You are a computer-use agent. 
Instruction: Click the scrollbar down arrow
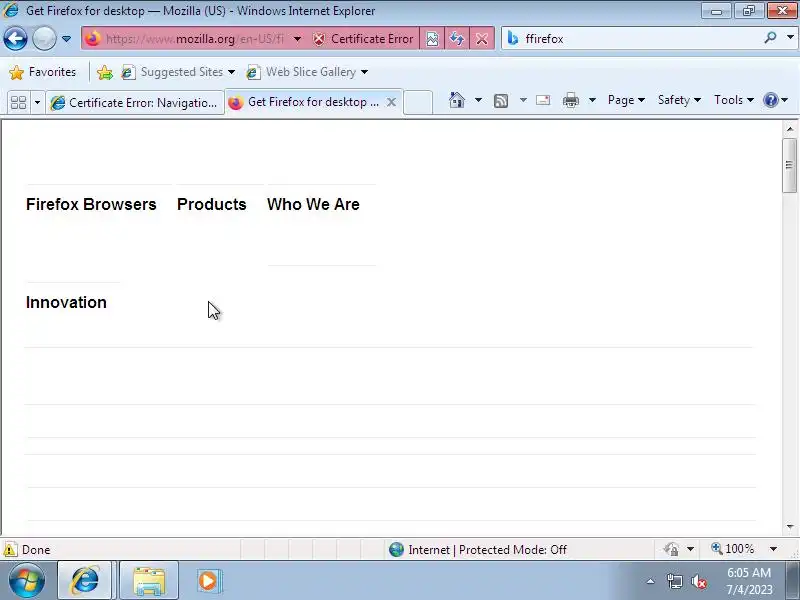790,526
